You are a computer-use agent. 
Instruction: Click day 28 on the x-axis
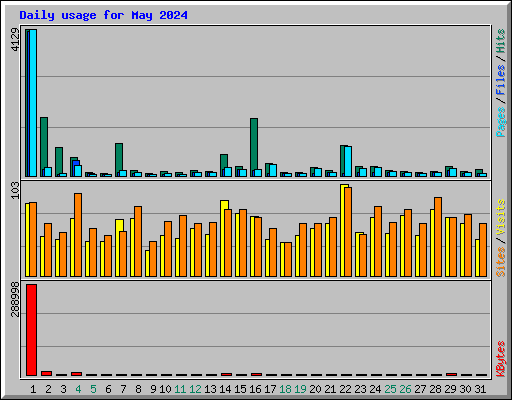coord(436,389)
